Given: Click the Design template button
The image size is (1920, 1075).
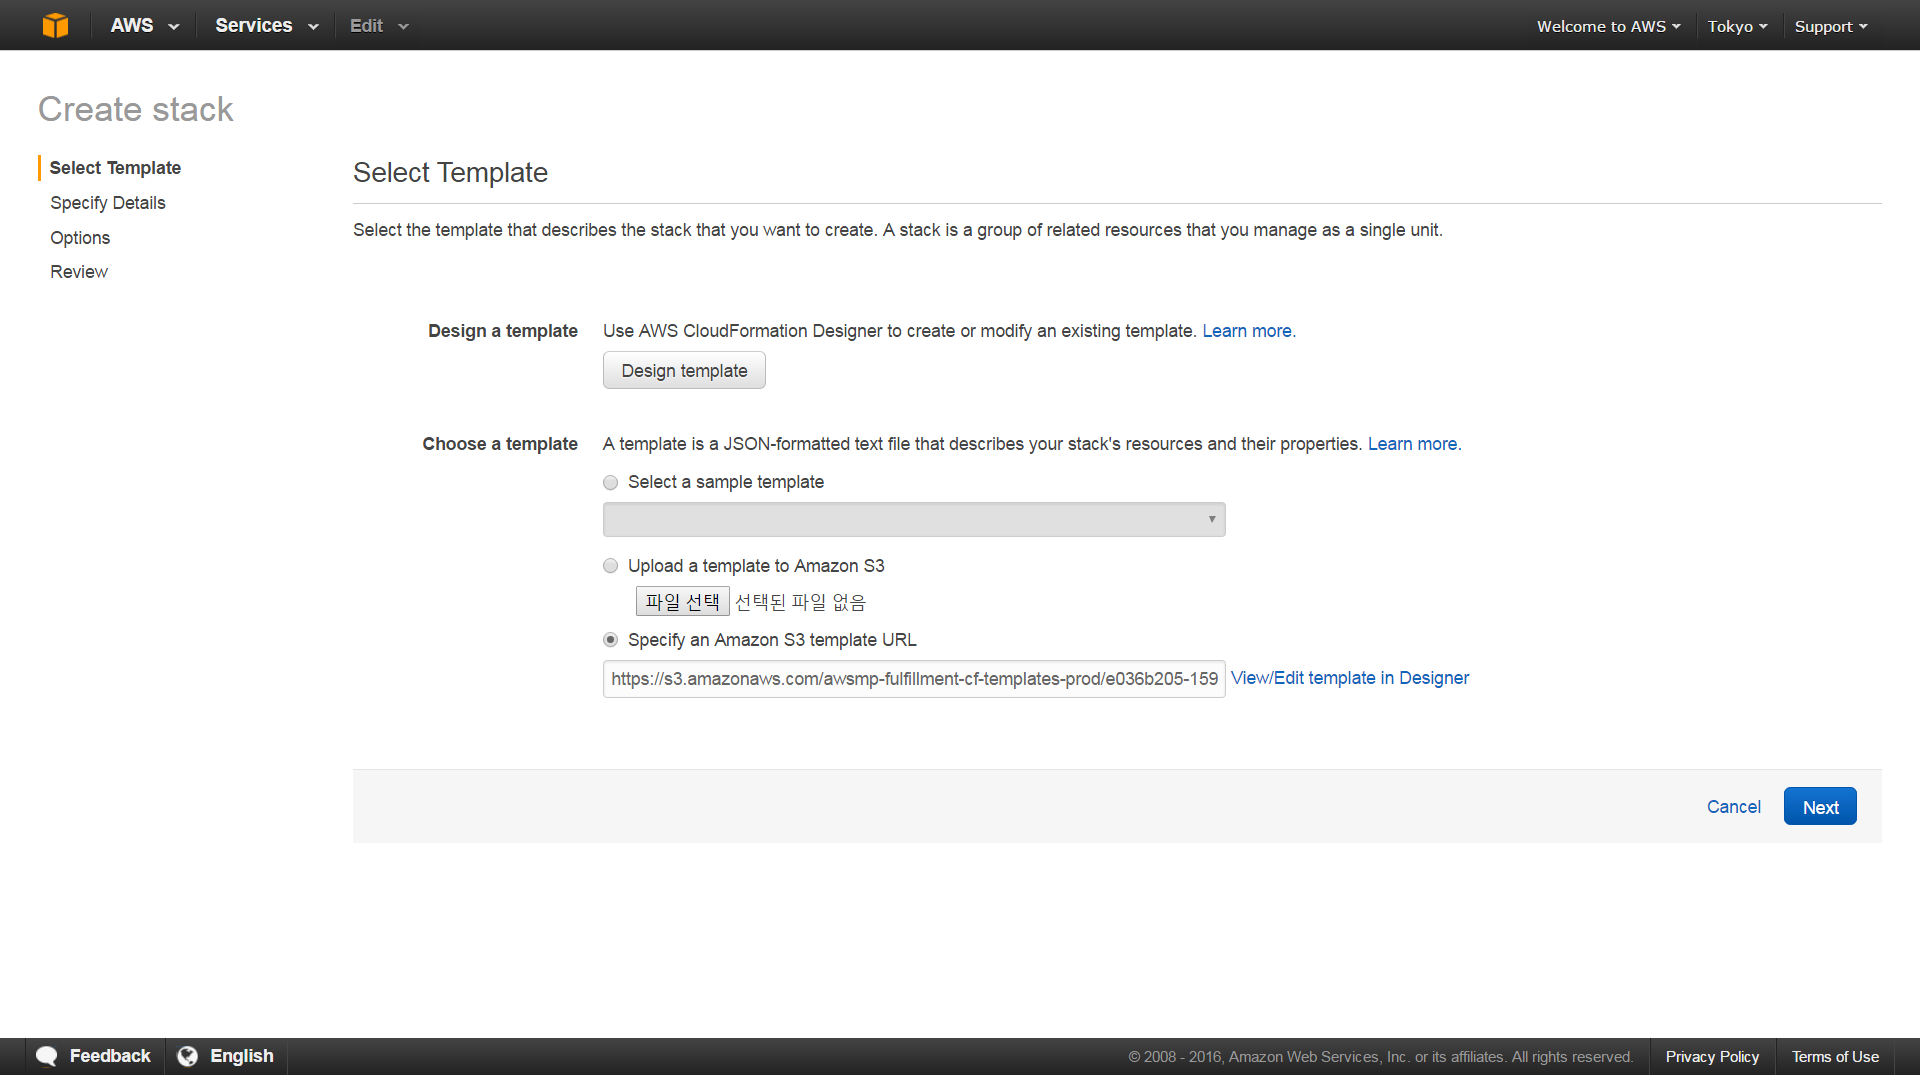Looking at the screenshot, I should pyautogui.click(x=684, y=370).
